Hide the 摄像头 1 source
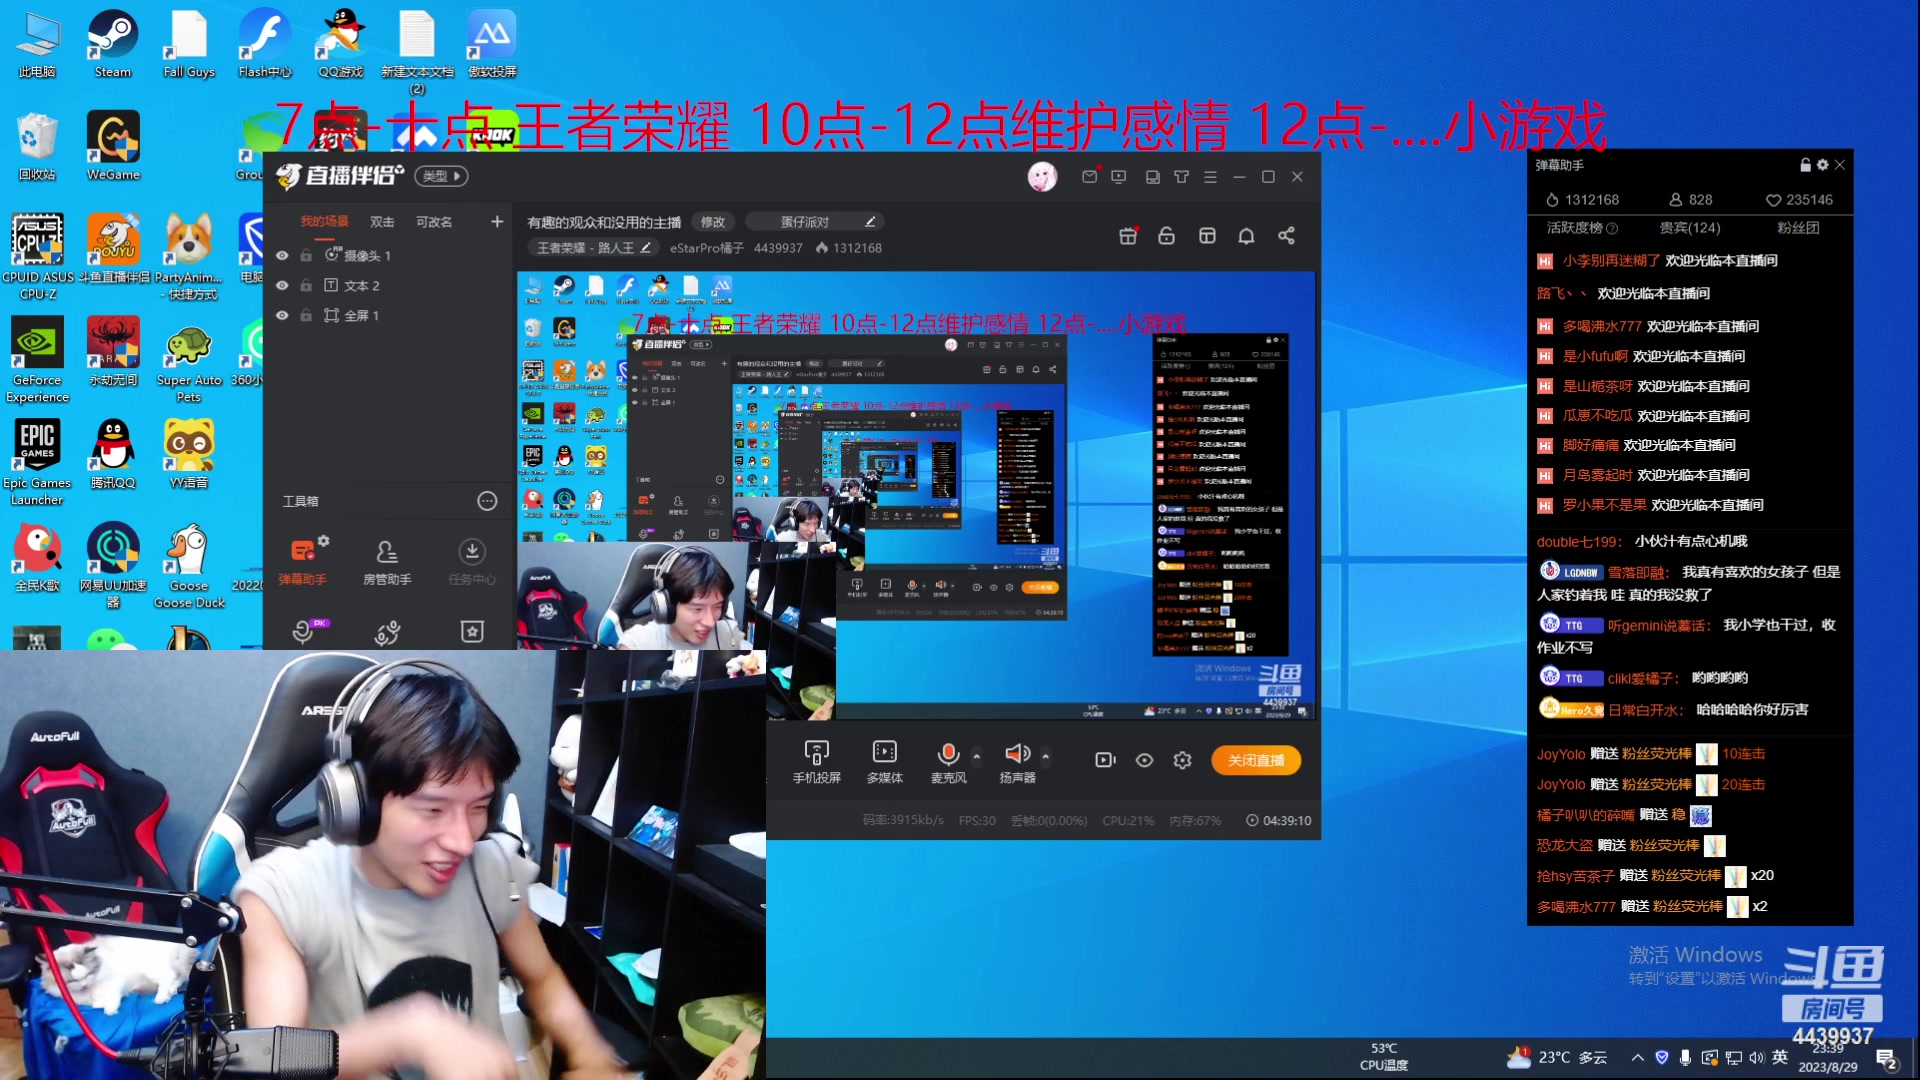Screen dimensions: 1920x1080 282,256
